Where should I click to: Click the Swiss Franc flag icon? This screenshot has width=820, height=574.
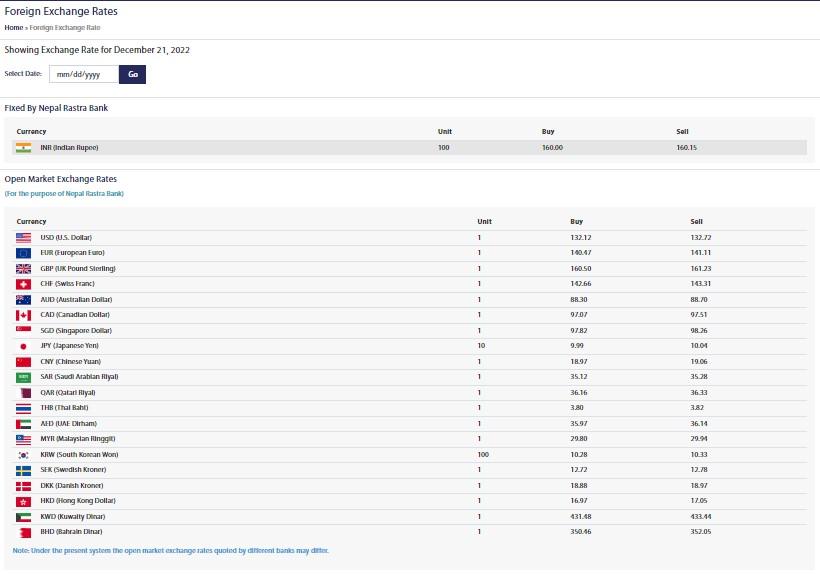24,284
